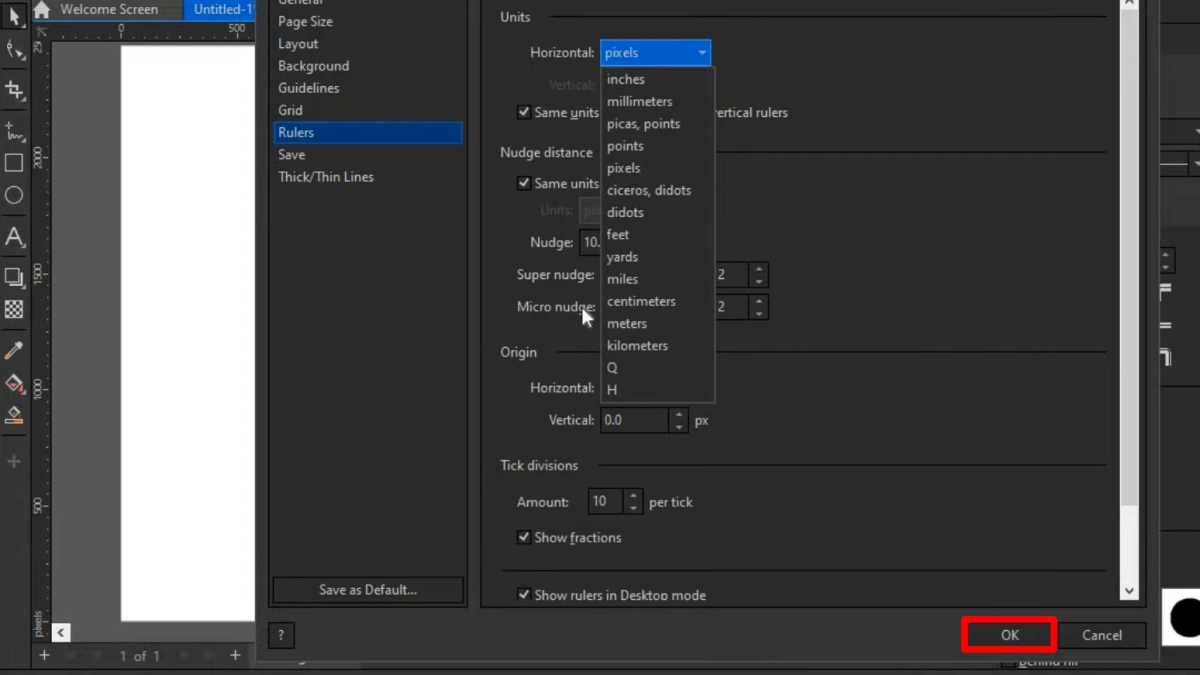Toggle same units for horizontal and vertical rulers
The image size is (1200, 675).
pos(524,112)
